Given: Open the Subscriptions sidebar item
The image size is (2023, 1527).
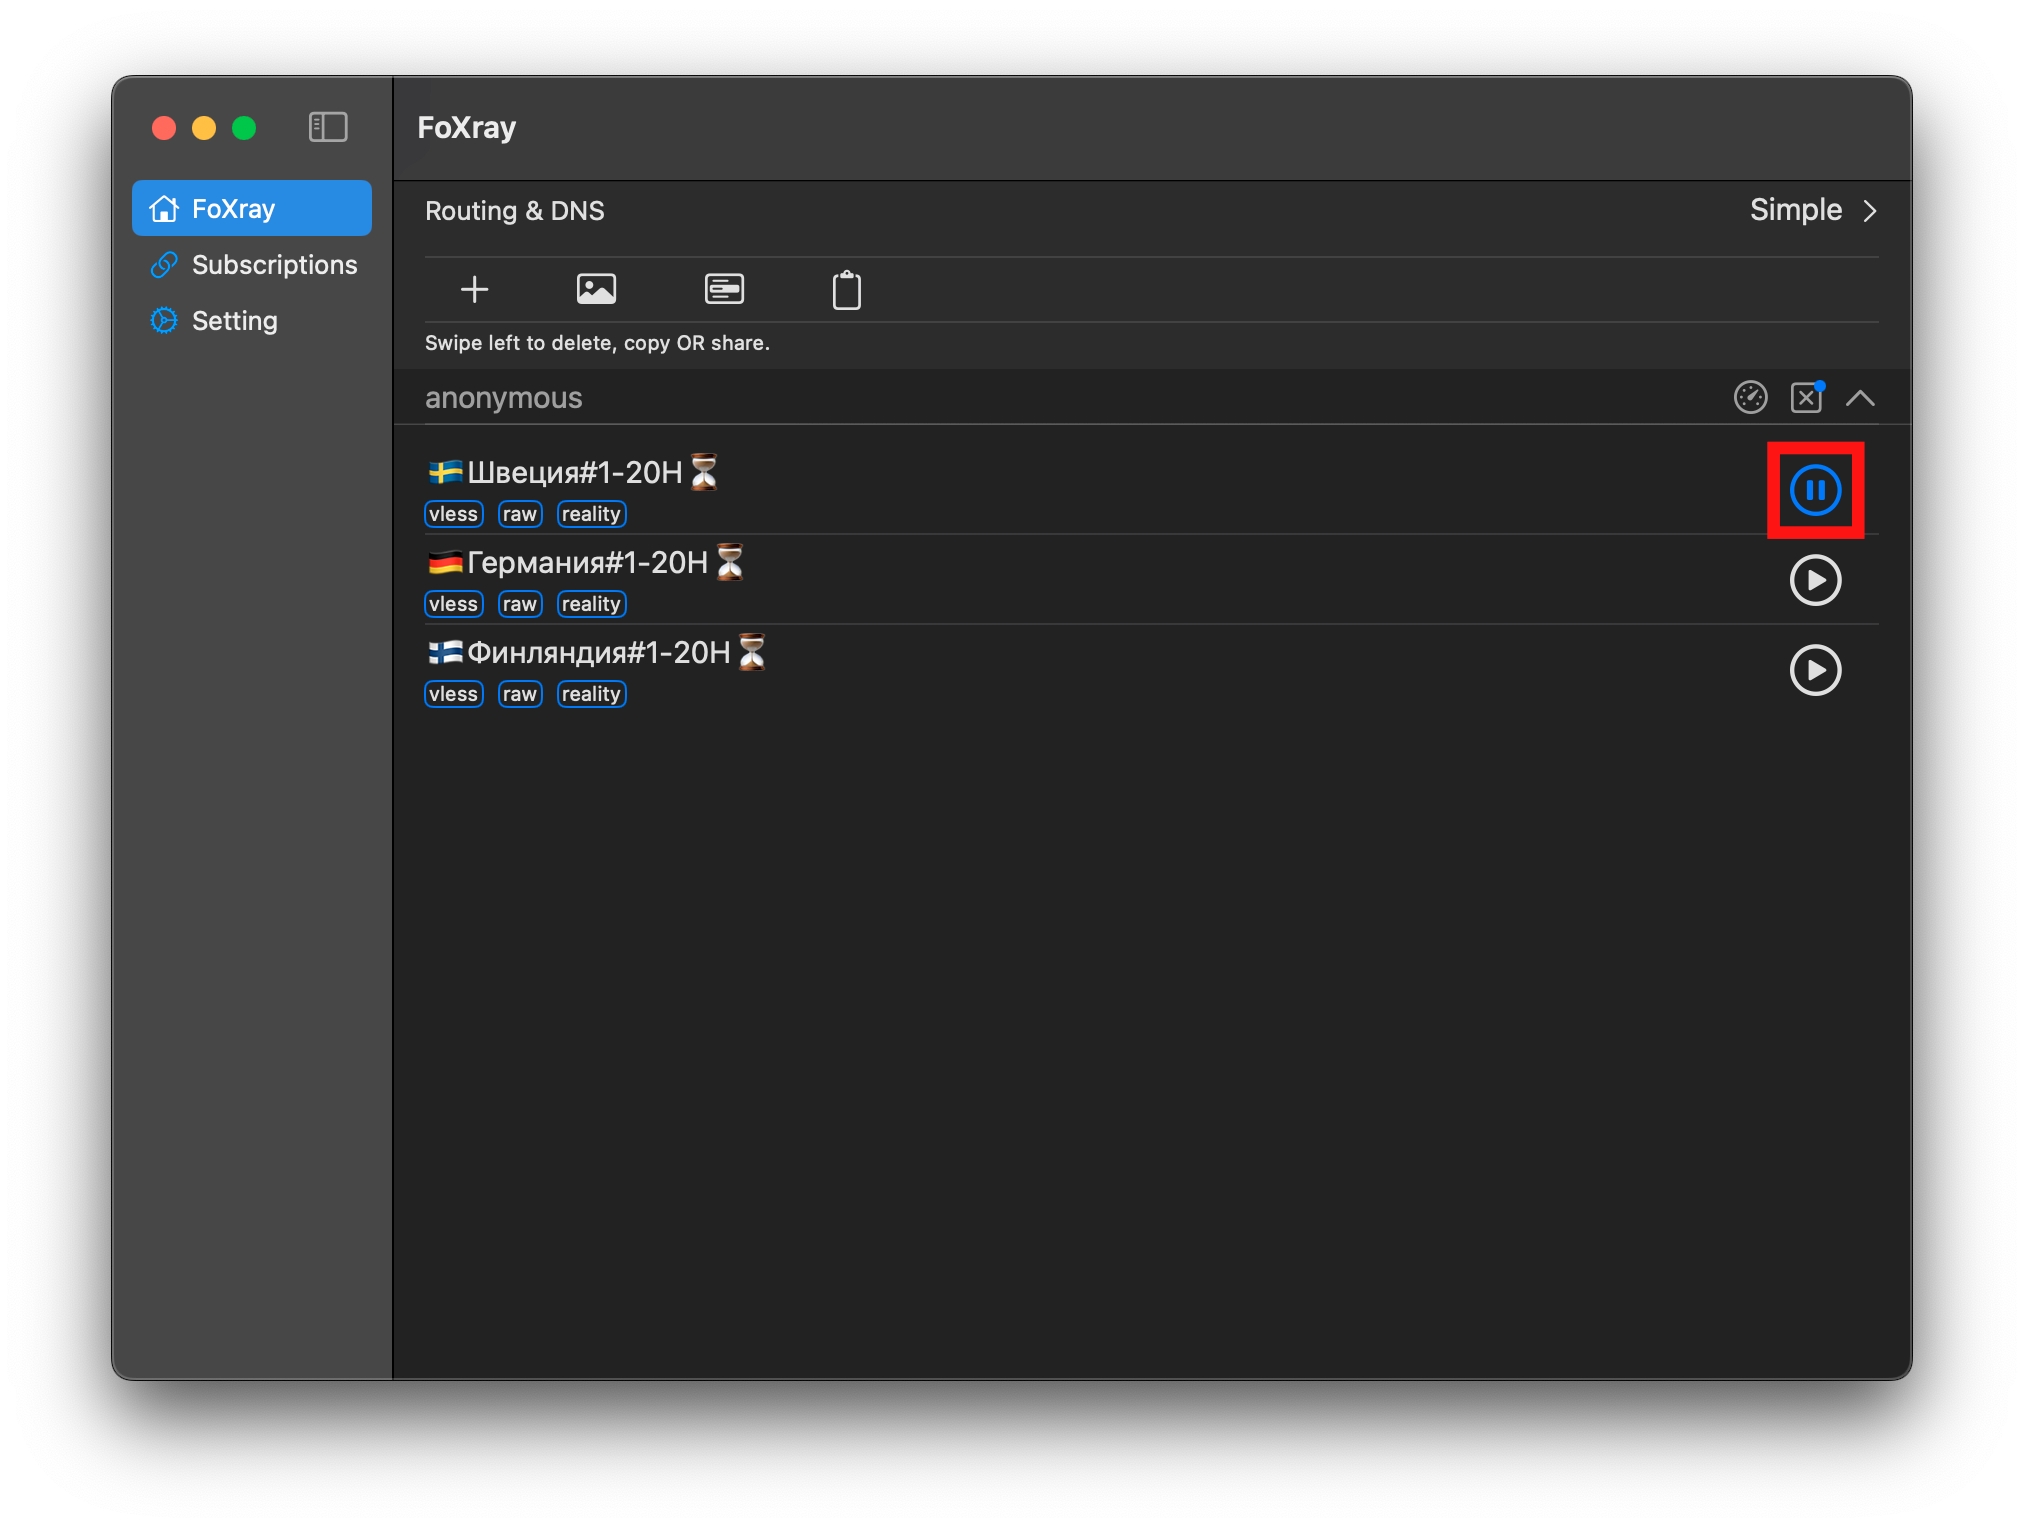Looking at the screenshot, I should coord(273,265).
